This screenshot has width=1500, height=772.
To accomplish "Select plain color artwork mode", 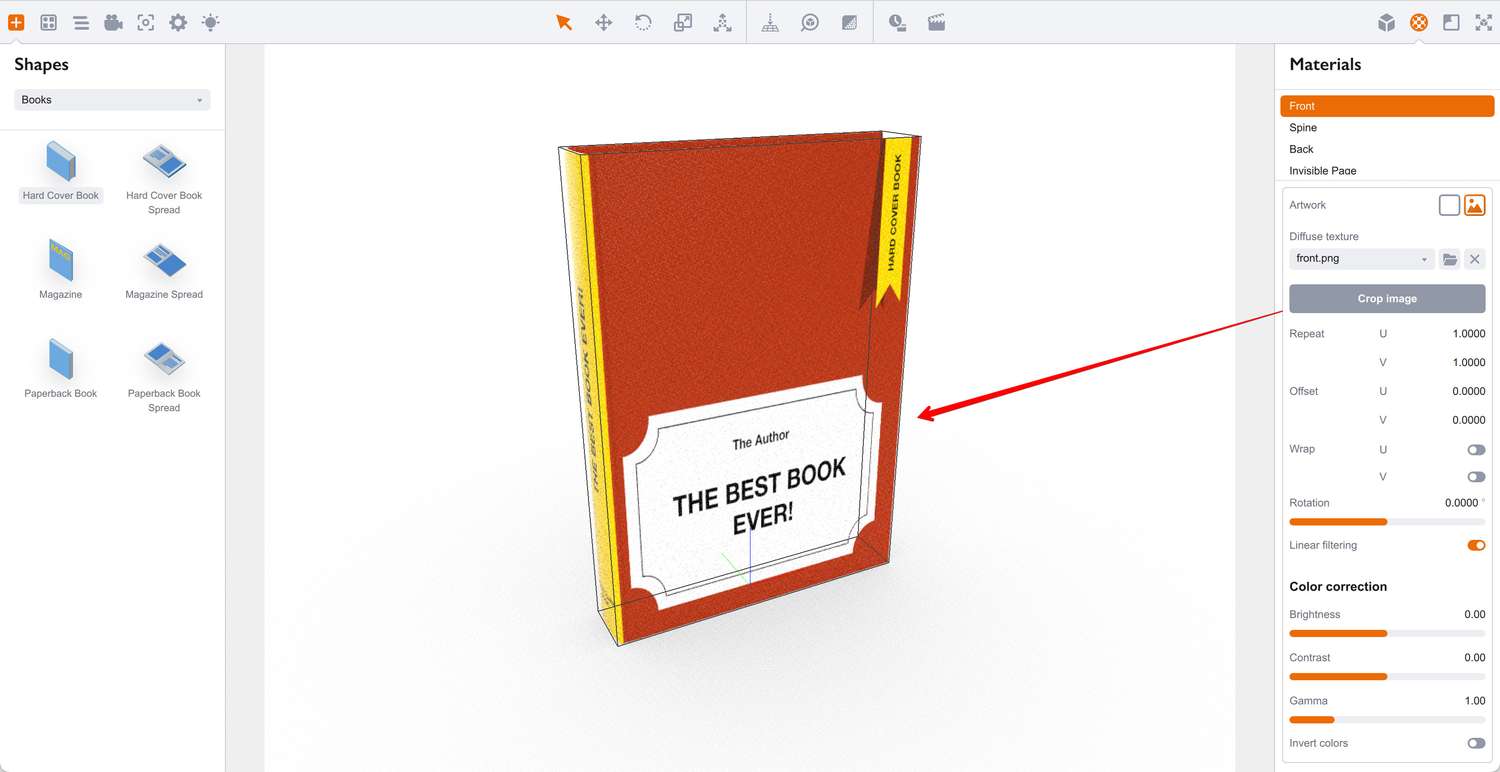I will point(1449,205).
